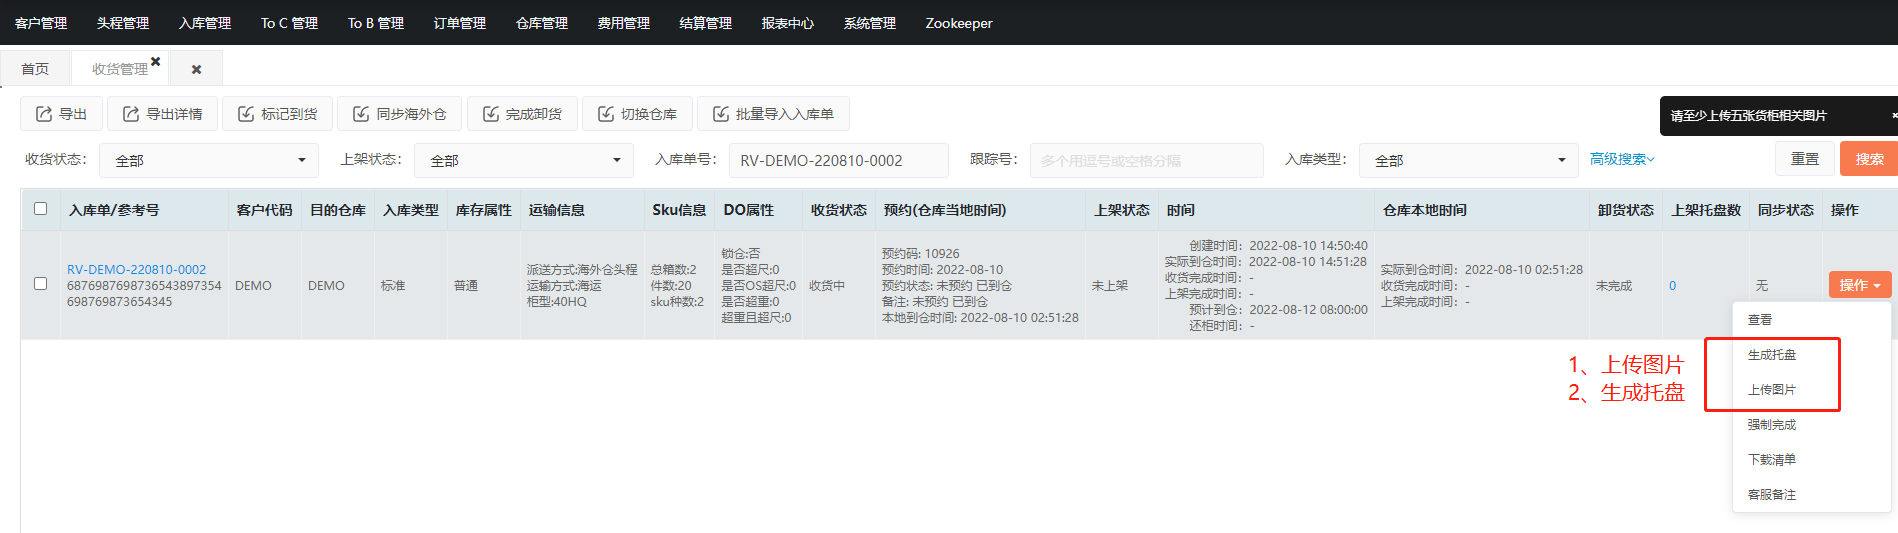The width and height of the screenshot is (1898, 533).
Task: Open the Zookeeper menu
Action: pyautogui.click(x=959, y=23)
